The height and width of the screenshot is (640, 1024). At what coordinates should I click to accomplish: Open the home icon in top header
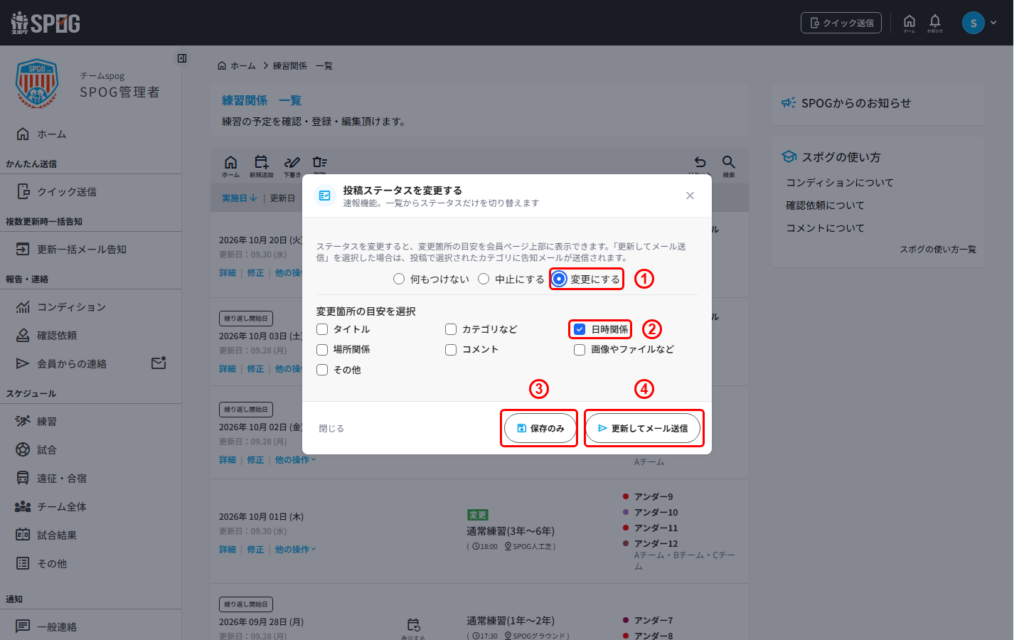(x=909, y=23)
